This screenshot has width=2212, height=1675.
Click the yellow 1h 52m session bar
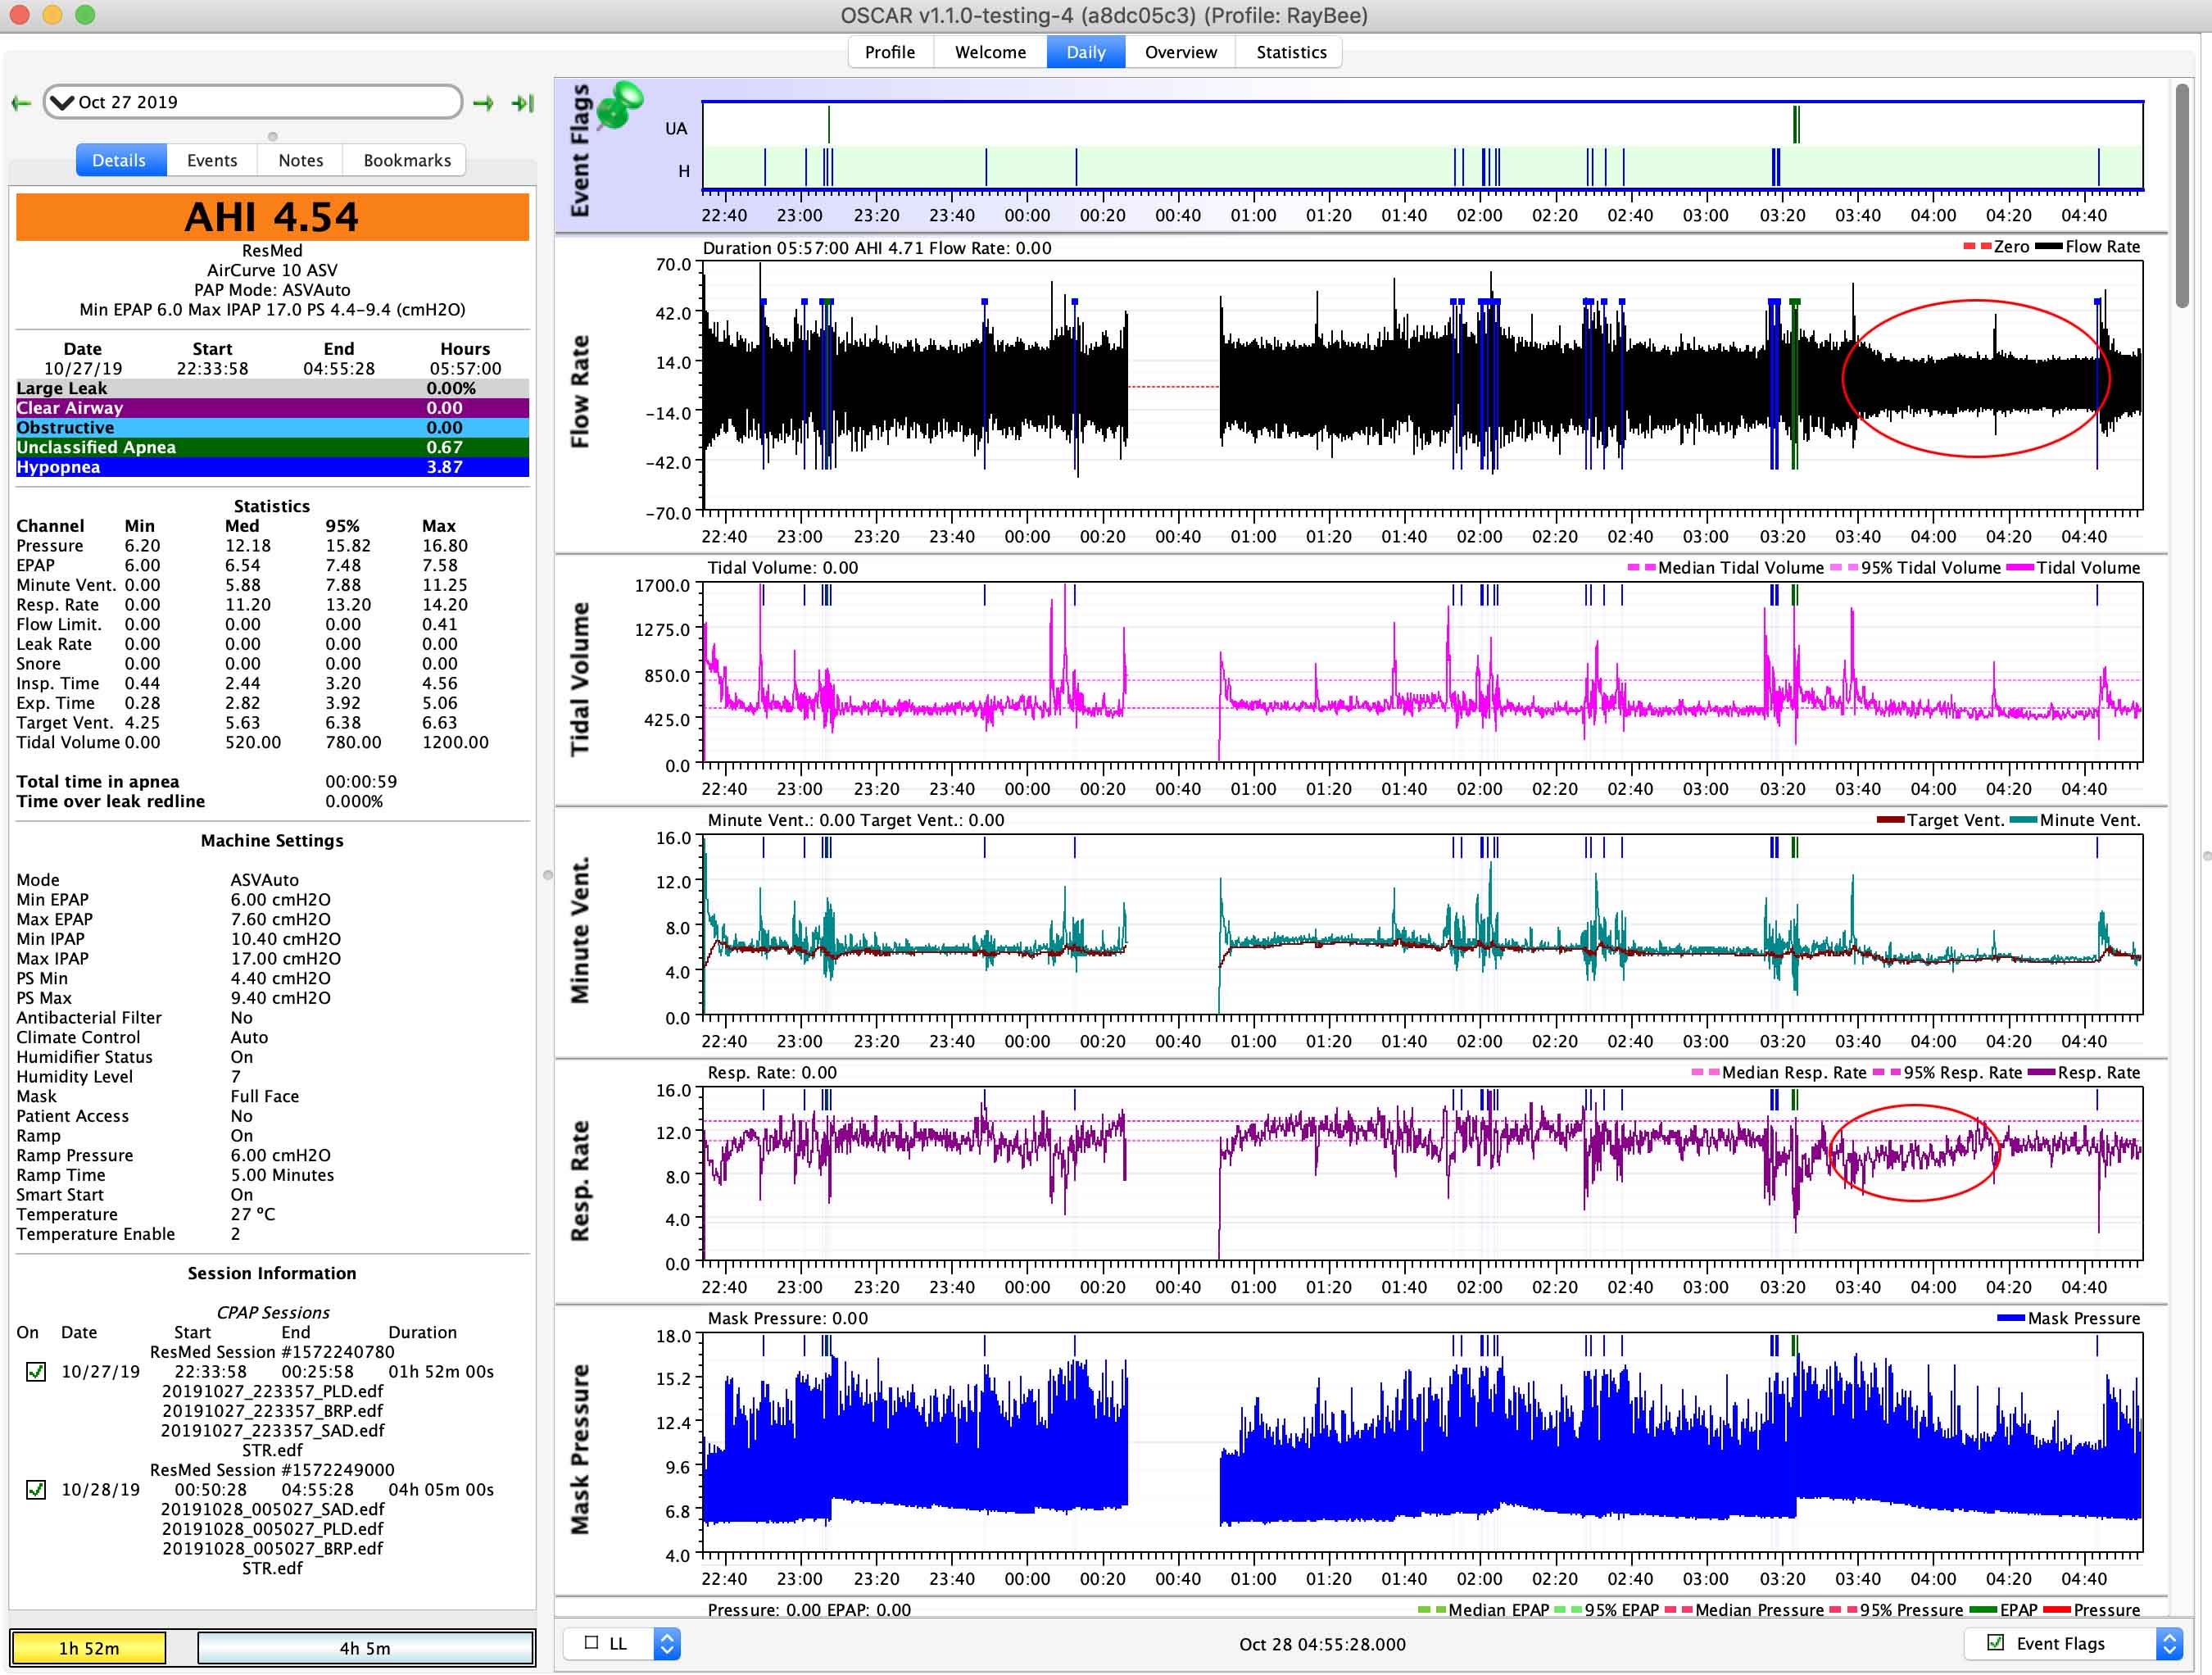(x=88, y=1648)
